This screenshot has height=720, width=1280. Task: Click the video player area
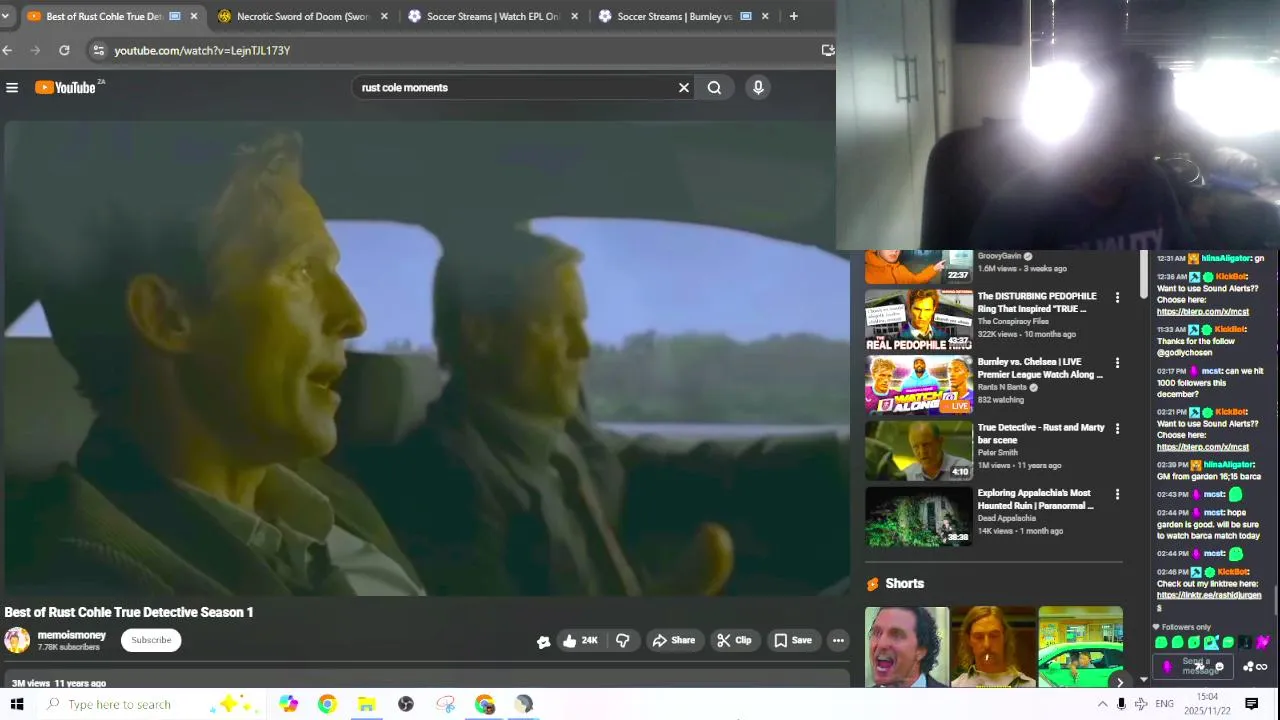[425, 358]
